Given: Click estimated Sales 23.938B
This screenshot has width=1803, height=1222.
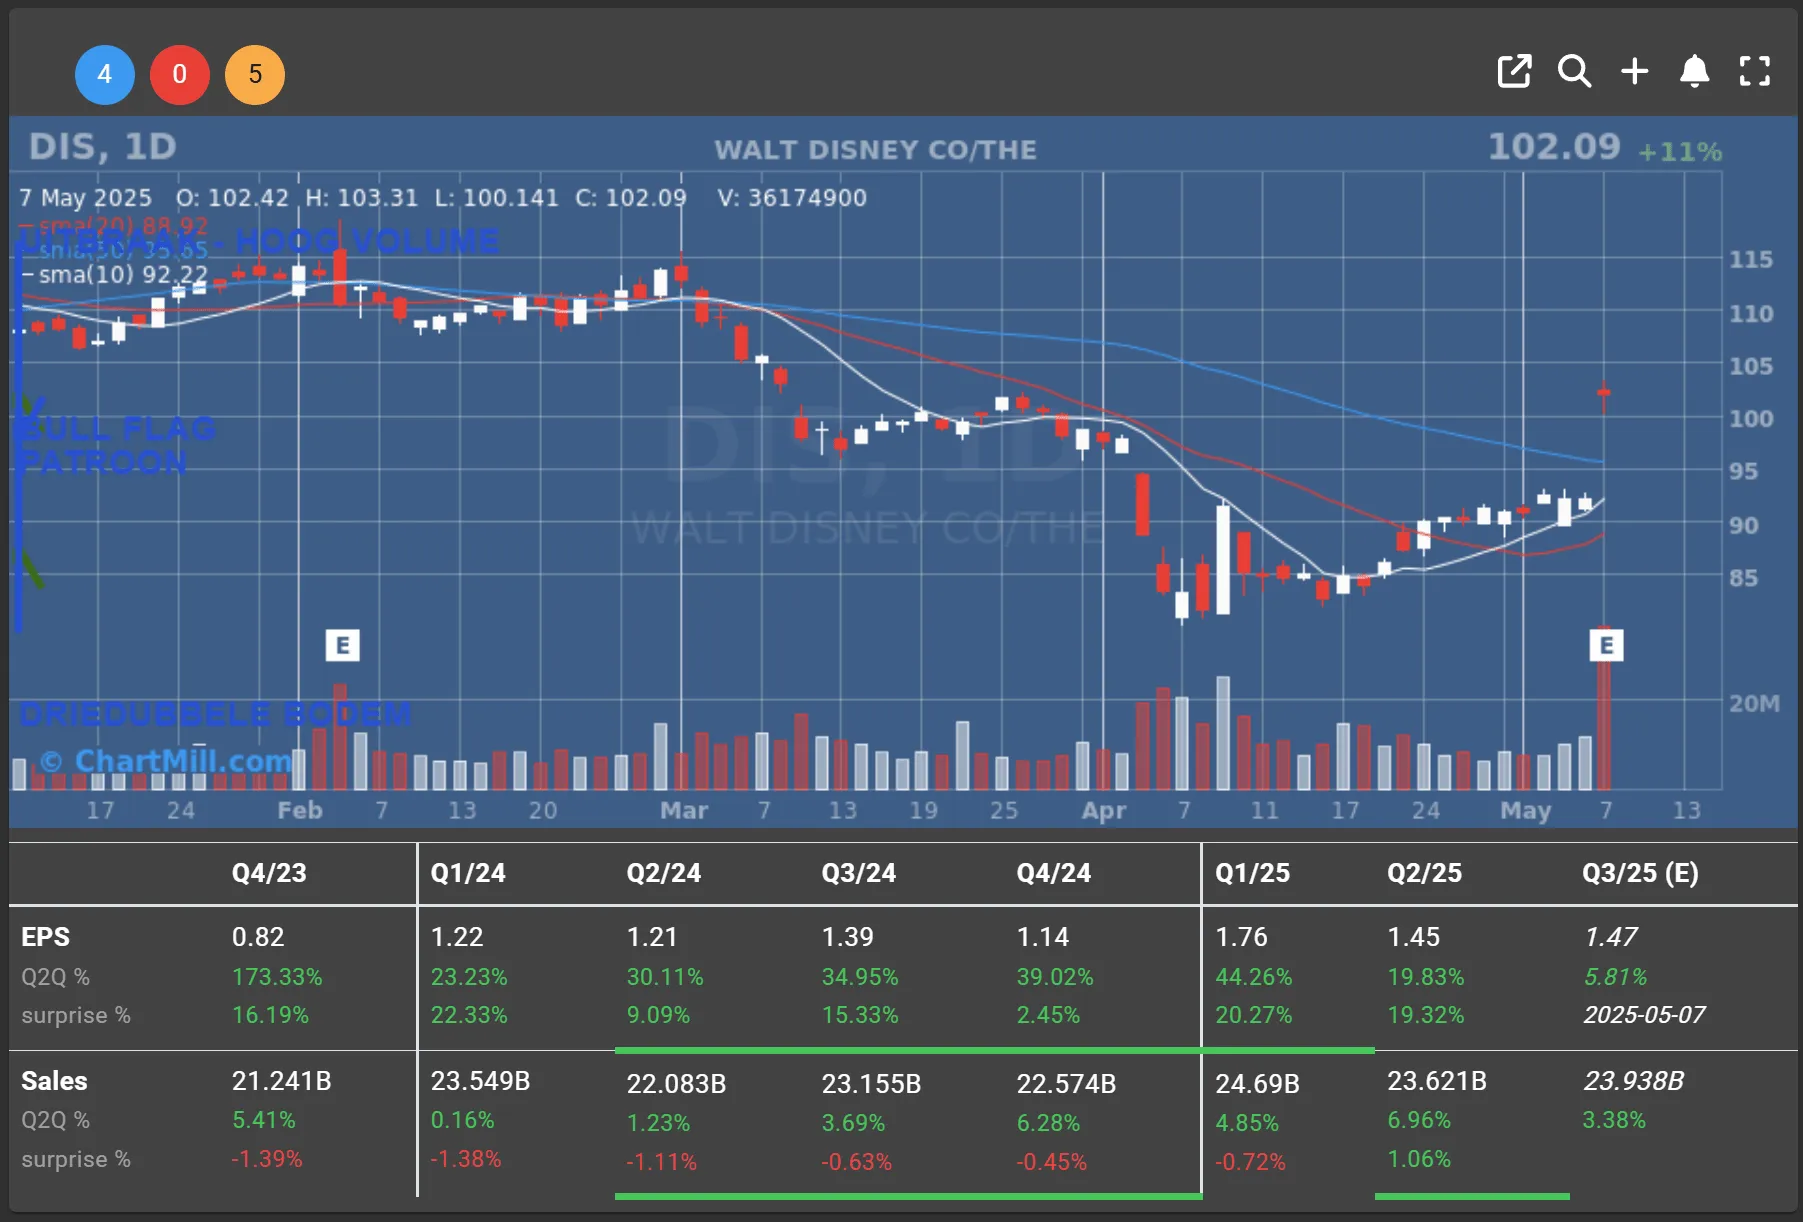Looking at the screenshot, I should pyautogui.click(x=1633, y=1081).
